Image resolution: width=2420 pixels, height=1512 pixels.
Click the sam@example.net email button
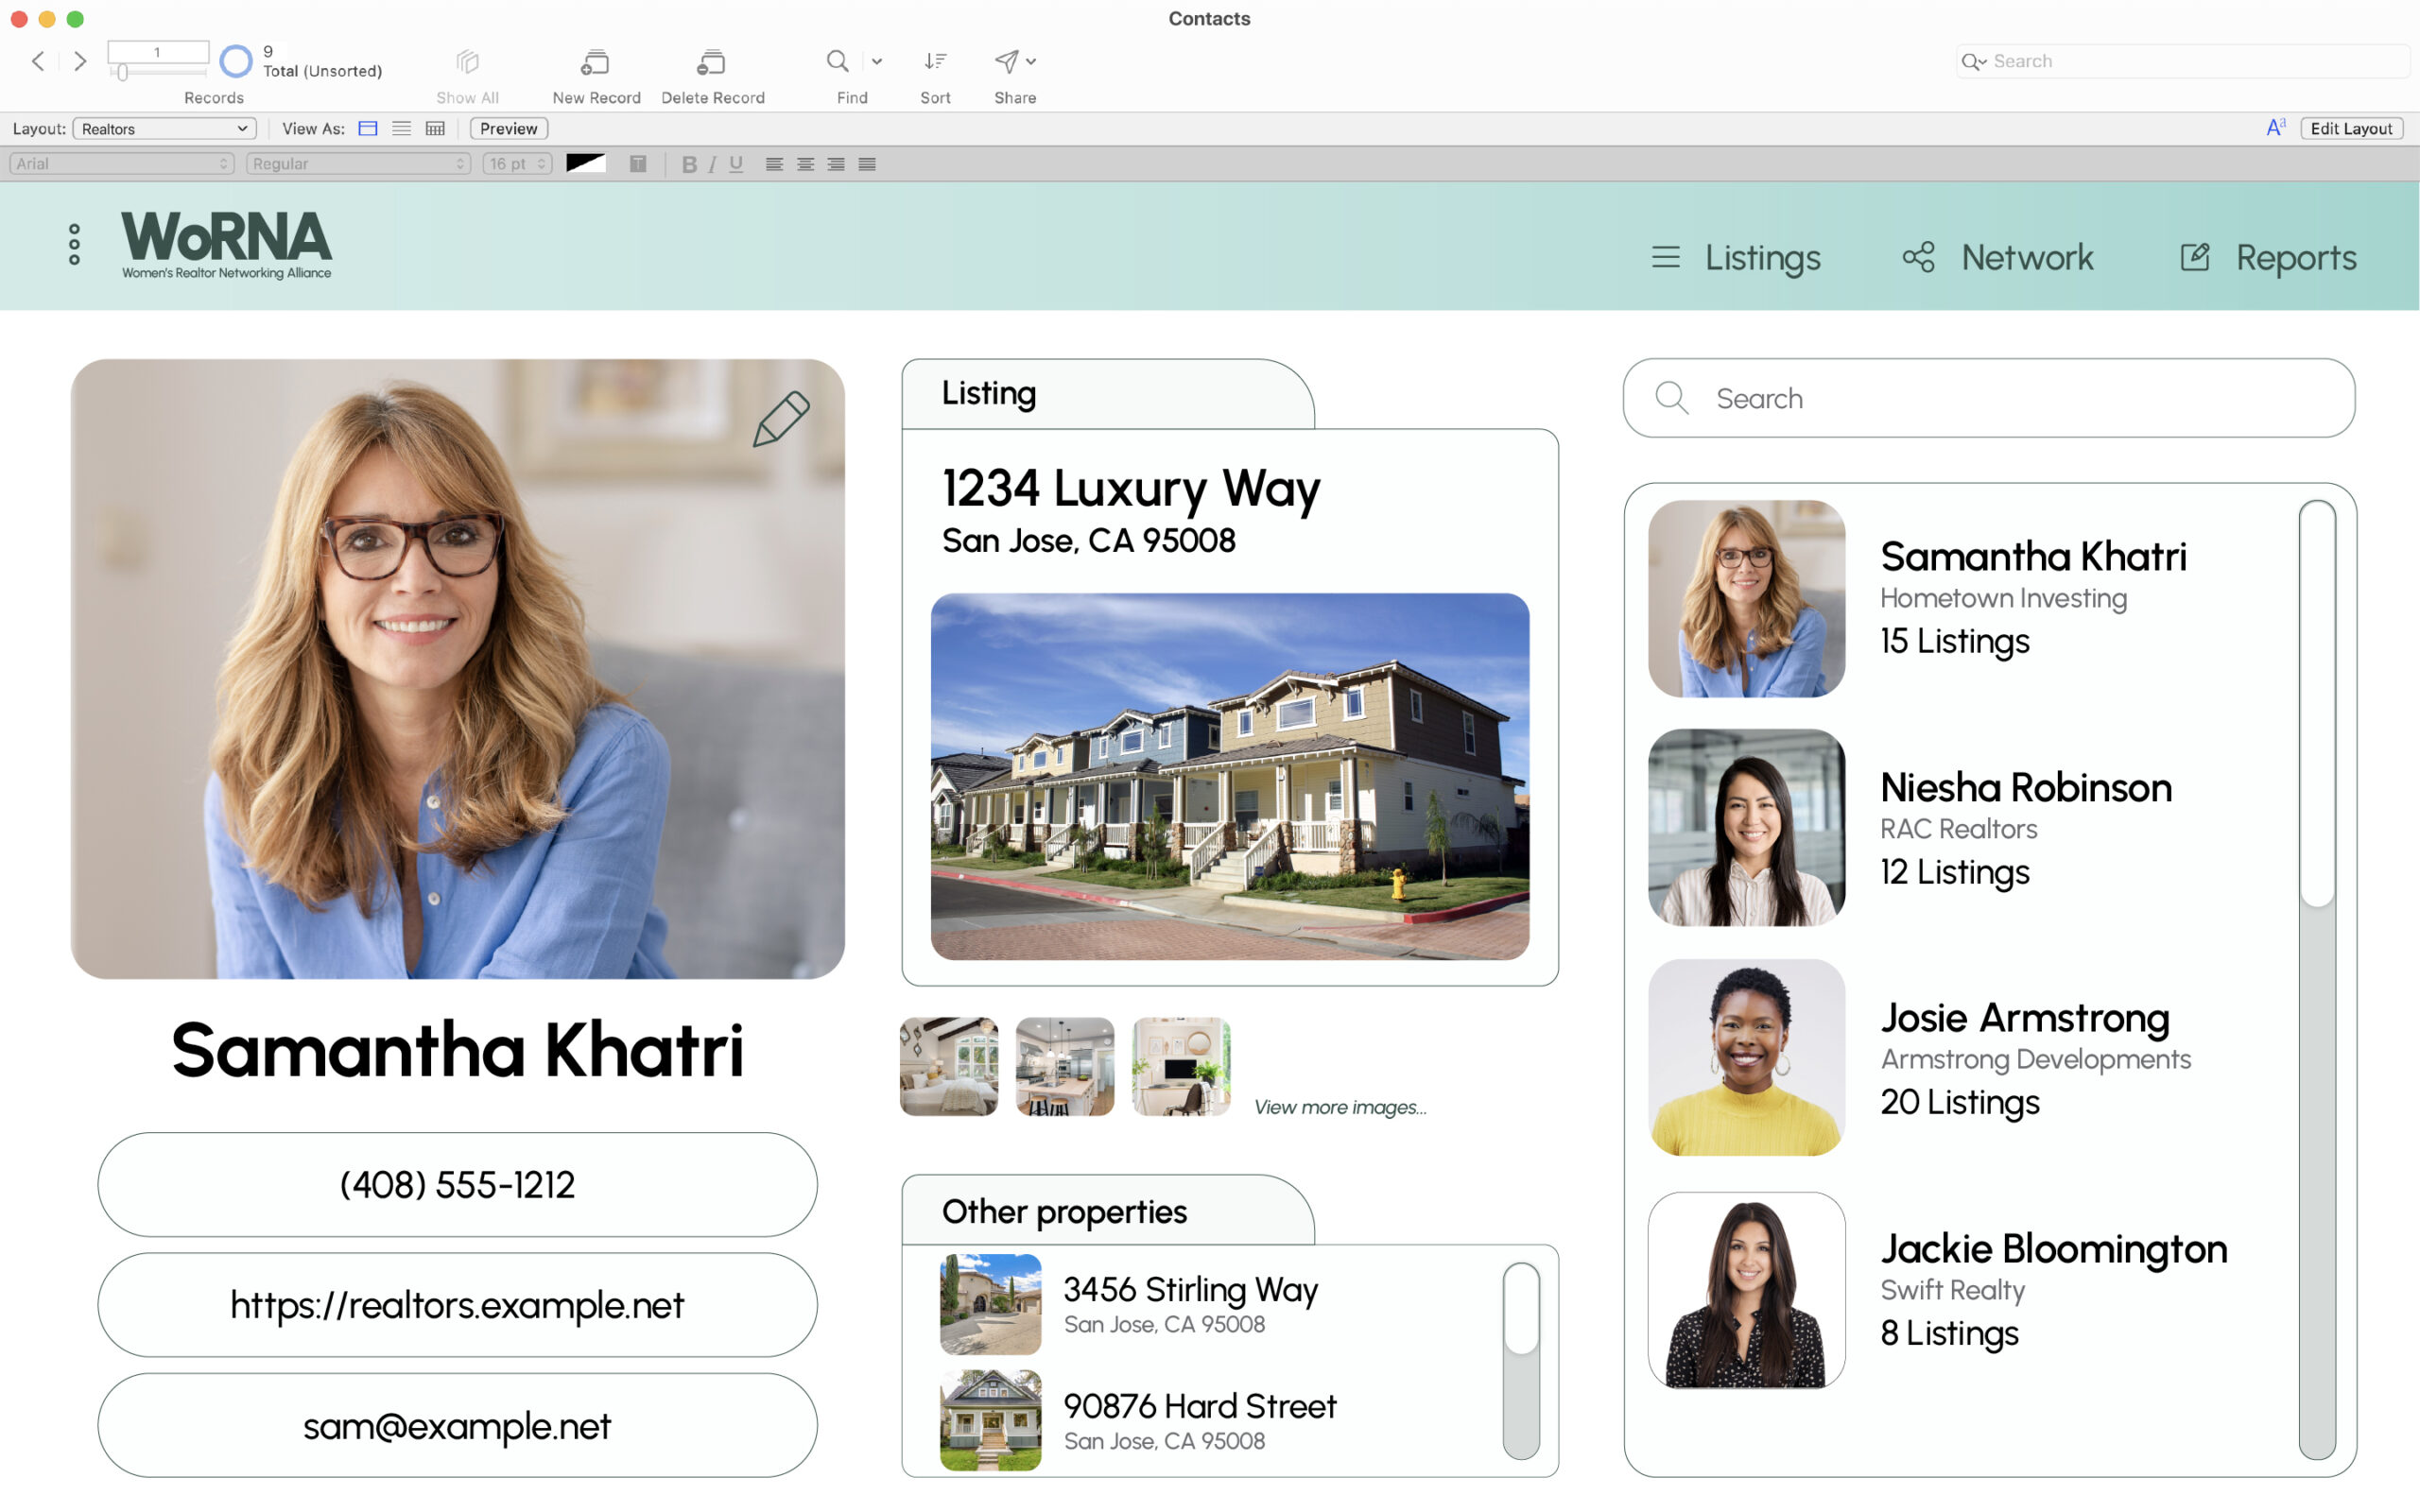pyautogui.click(x=457, y=1425)
